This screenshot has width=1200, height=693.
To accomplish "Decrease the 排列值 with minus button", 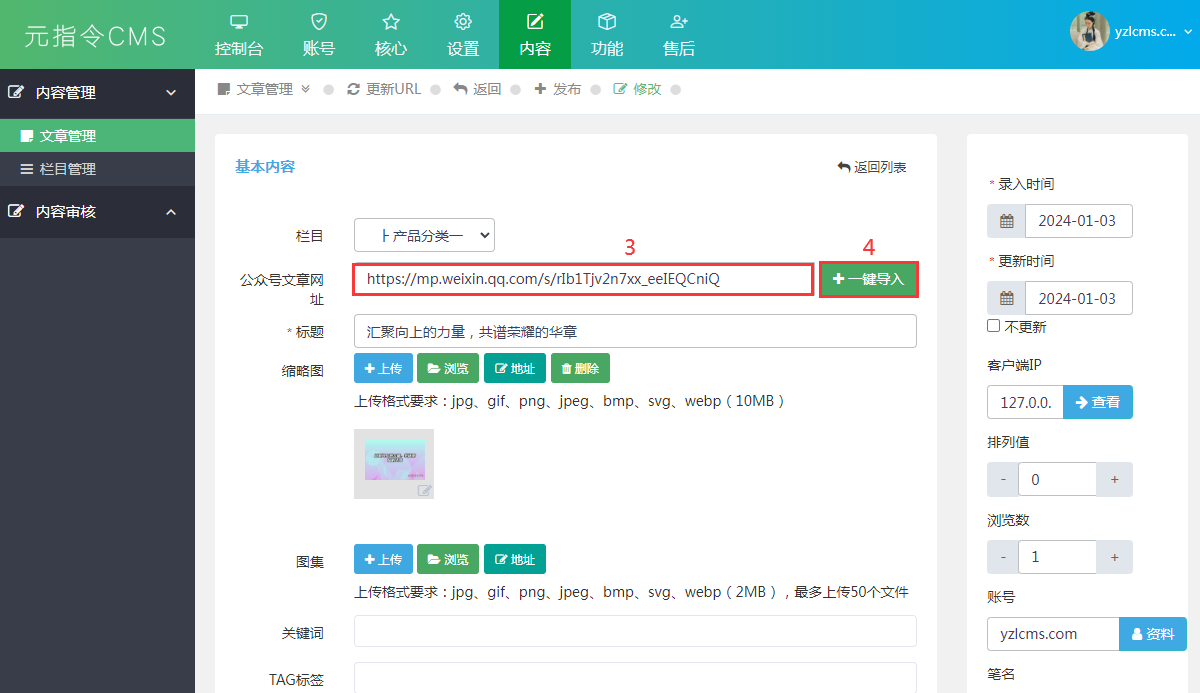I will (x=1003, y=479).
